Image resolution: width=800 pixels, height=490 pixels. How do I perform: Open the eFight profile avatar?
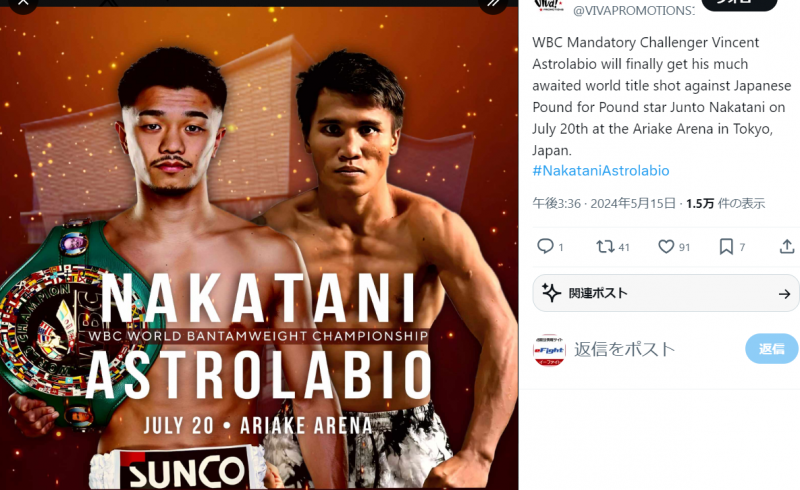[x=549, y=349]
